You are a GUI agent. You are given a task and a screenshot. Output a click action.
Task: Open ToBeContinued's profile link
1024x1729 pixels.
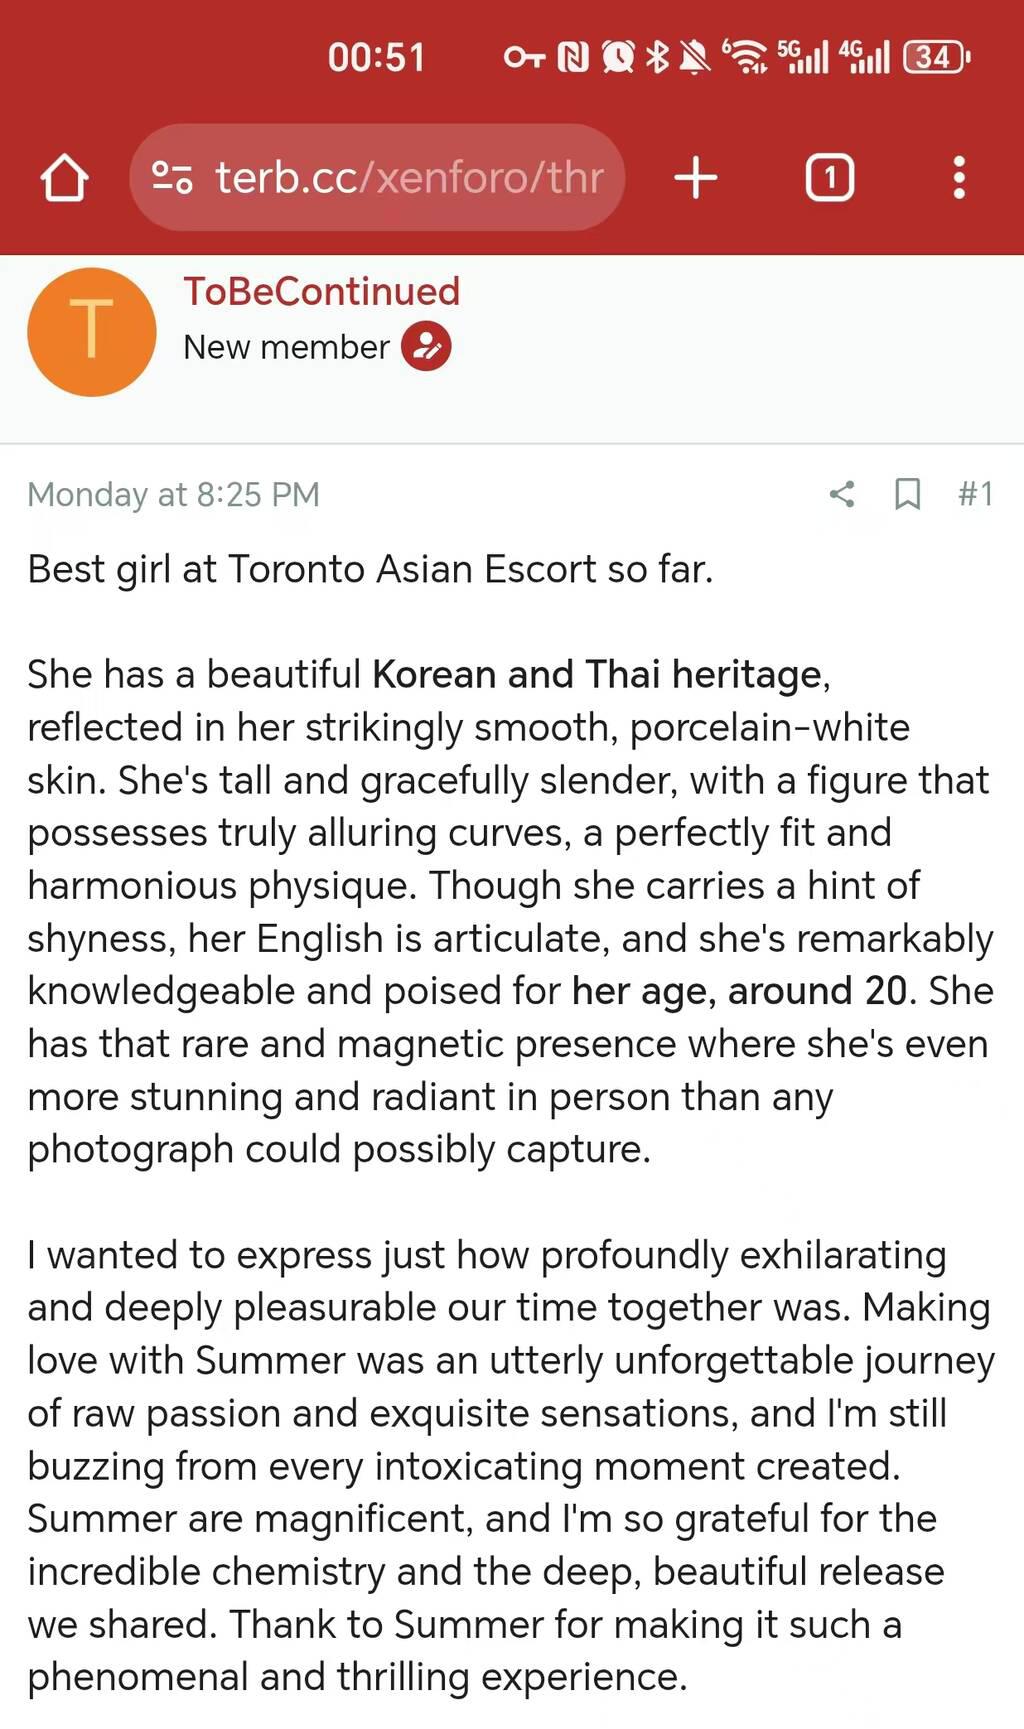click(321, 291)
